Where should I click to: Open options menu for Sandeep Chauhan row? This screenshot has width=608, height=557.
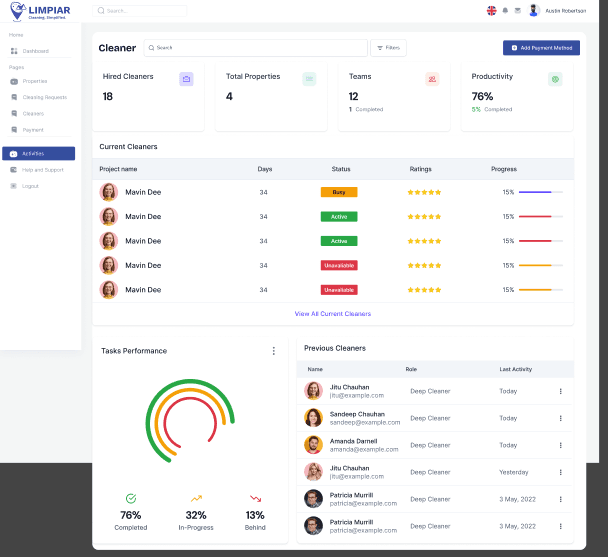point(560,418)
